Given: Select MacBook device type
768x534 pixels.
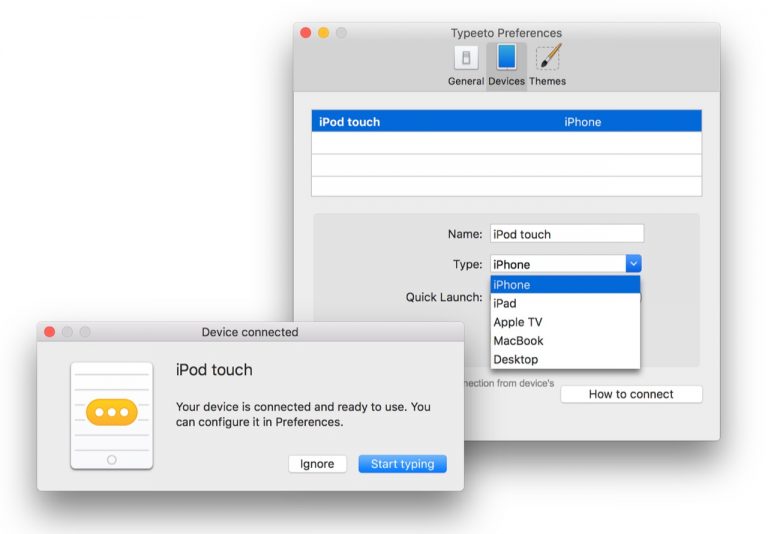Looking at the screenshot, I should [564, 341].
